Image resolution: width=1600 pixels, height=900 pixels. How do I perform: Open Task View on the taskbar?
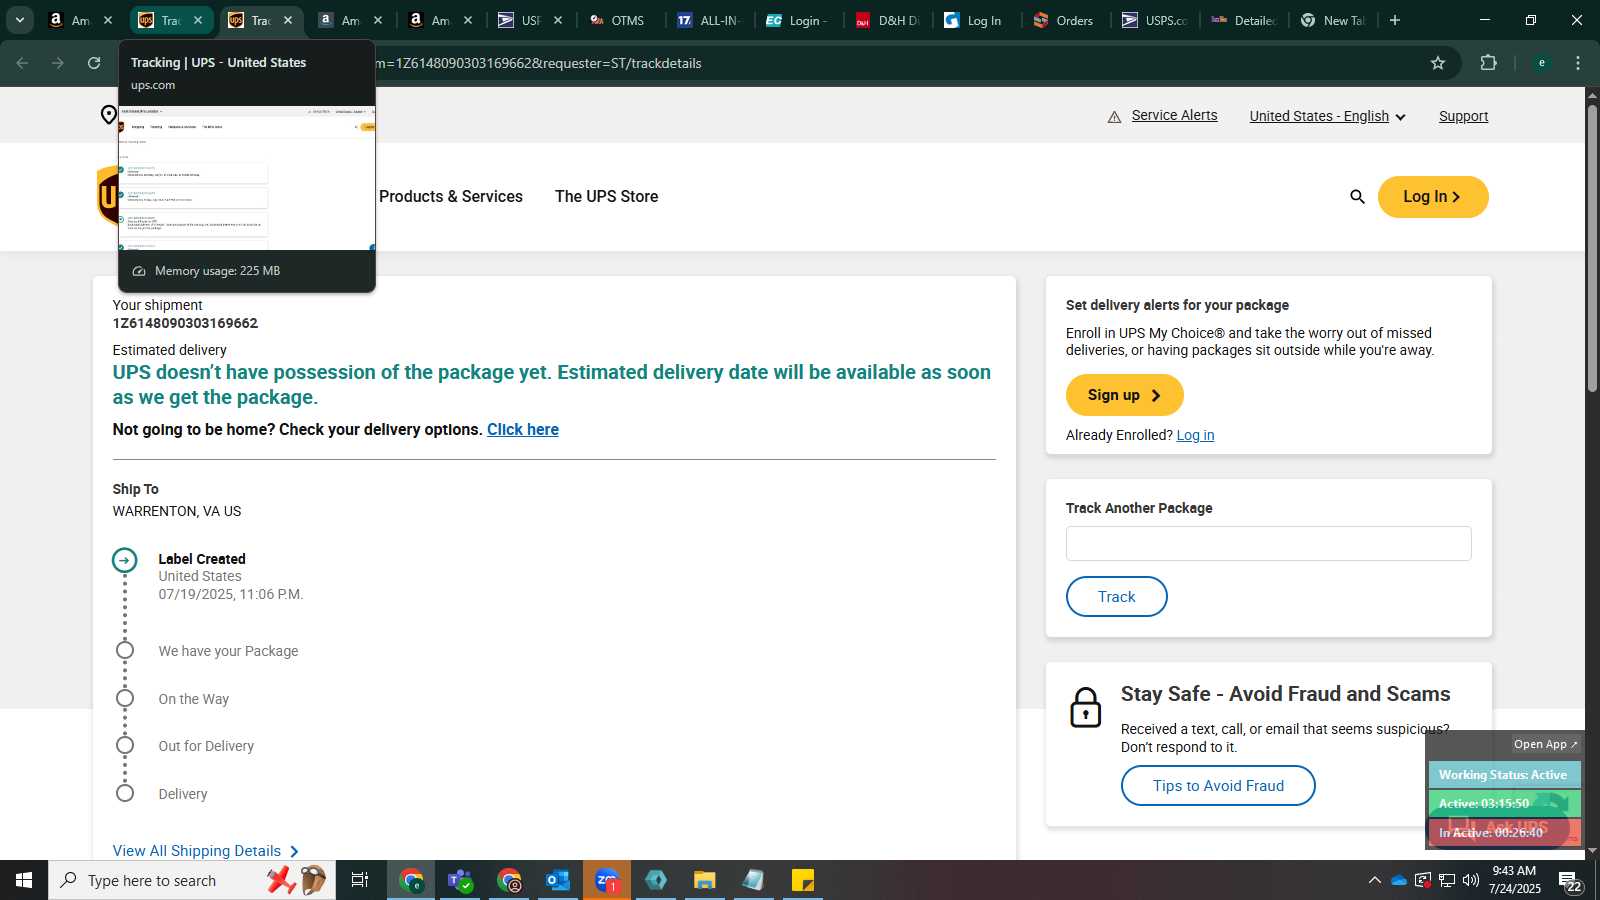click(360, 880)
